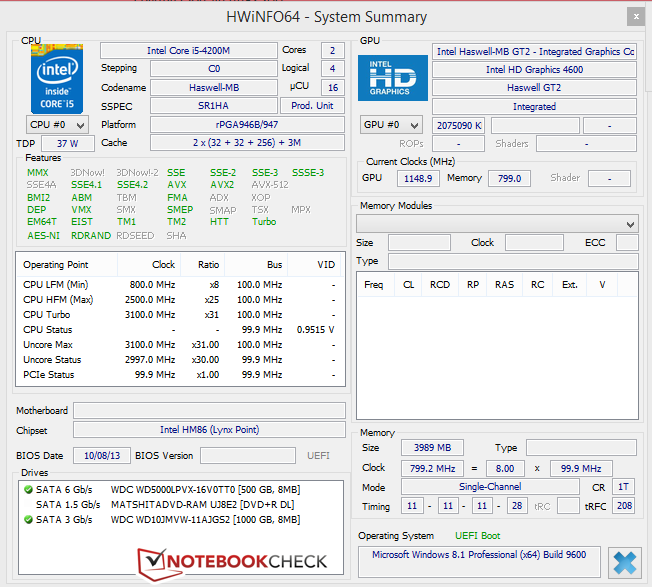The height and width of the screenshot is (587, 652).
Task: Click the Memory Mode Single-Channel field
Action: (x=490, y=486)
